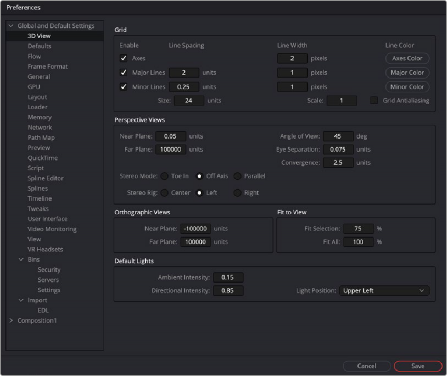Collapse the Bins tree section

21,259
